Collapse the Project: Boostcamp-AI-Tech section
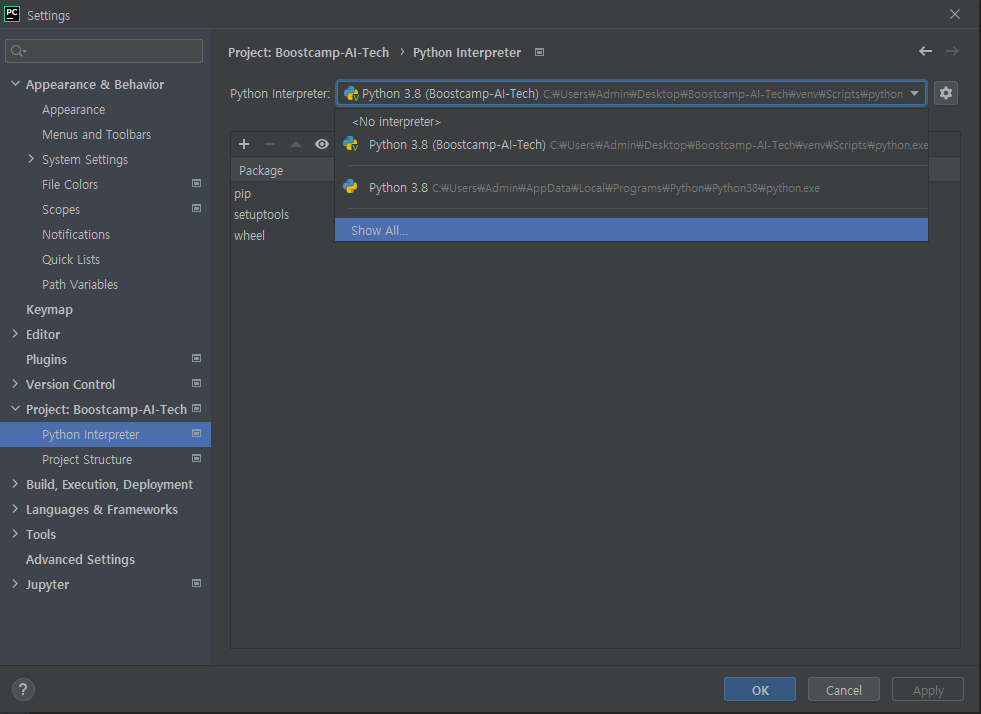981x714 pixels. point(15,409)
